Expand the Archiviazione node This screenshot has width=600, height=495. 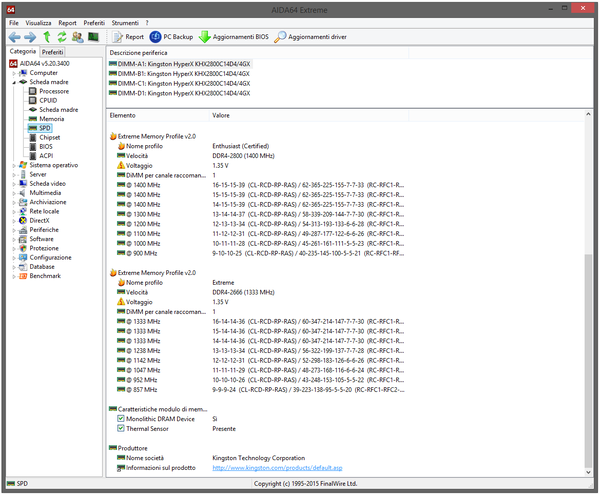14,202
